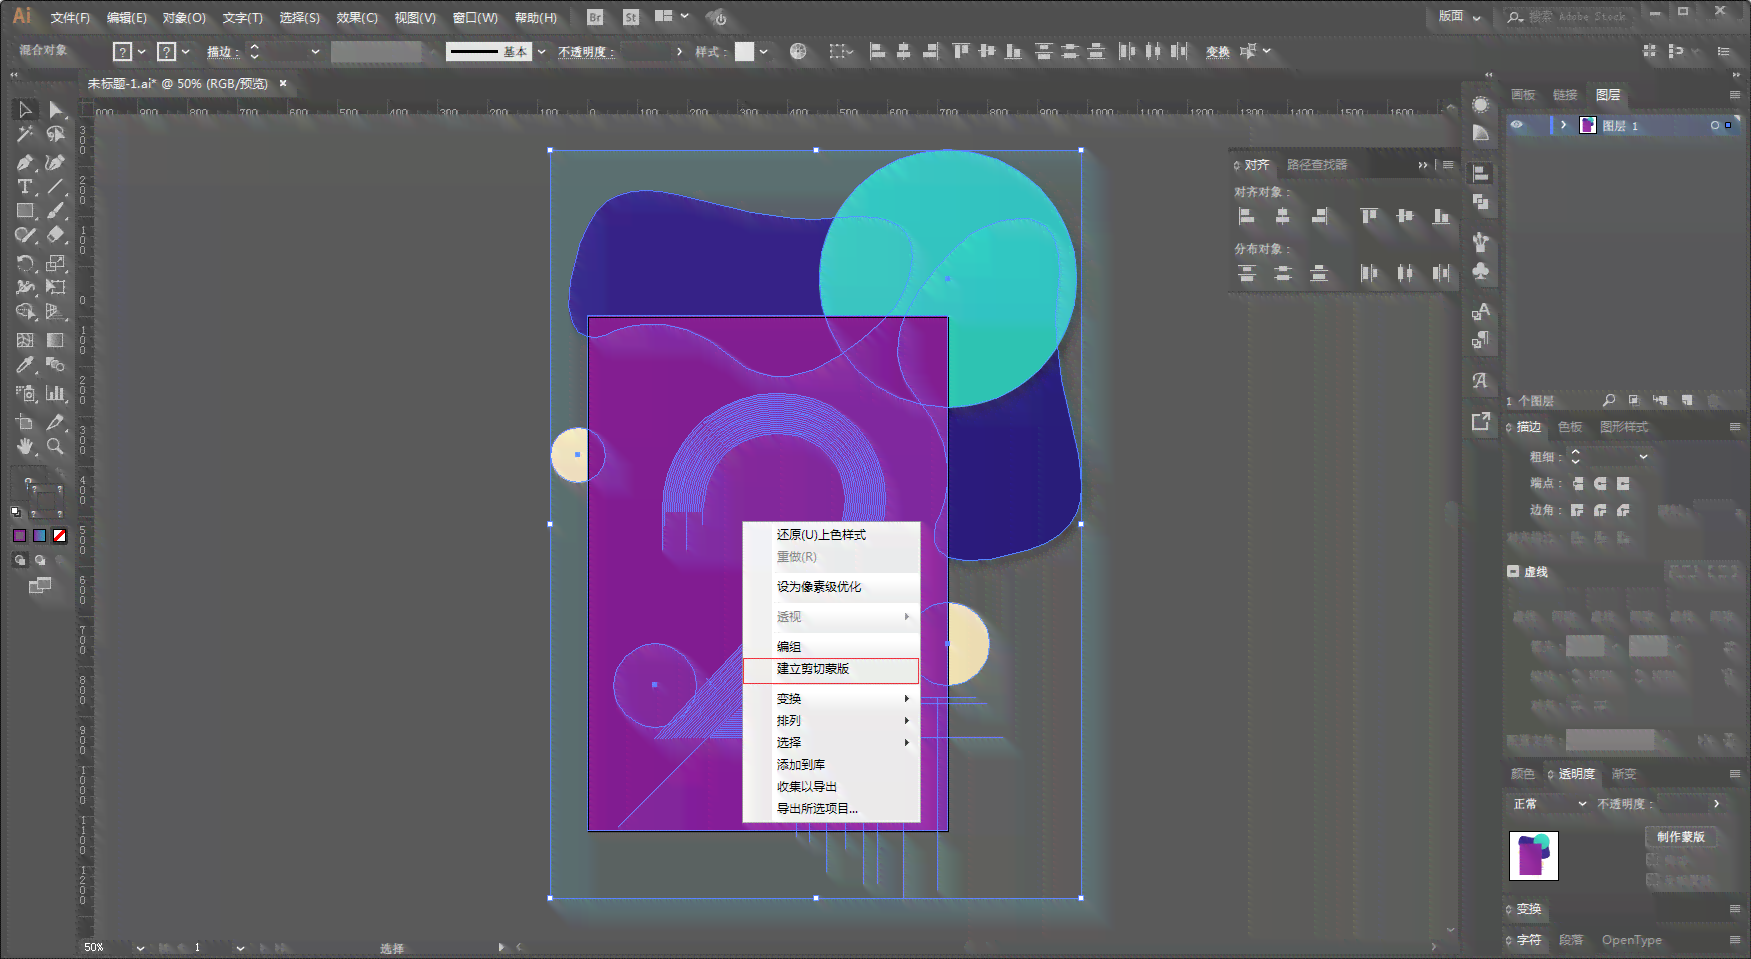The image size is (1751, 959).
Task: Select the Rotate tool
Action: (25, 263)
